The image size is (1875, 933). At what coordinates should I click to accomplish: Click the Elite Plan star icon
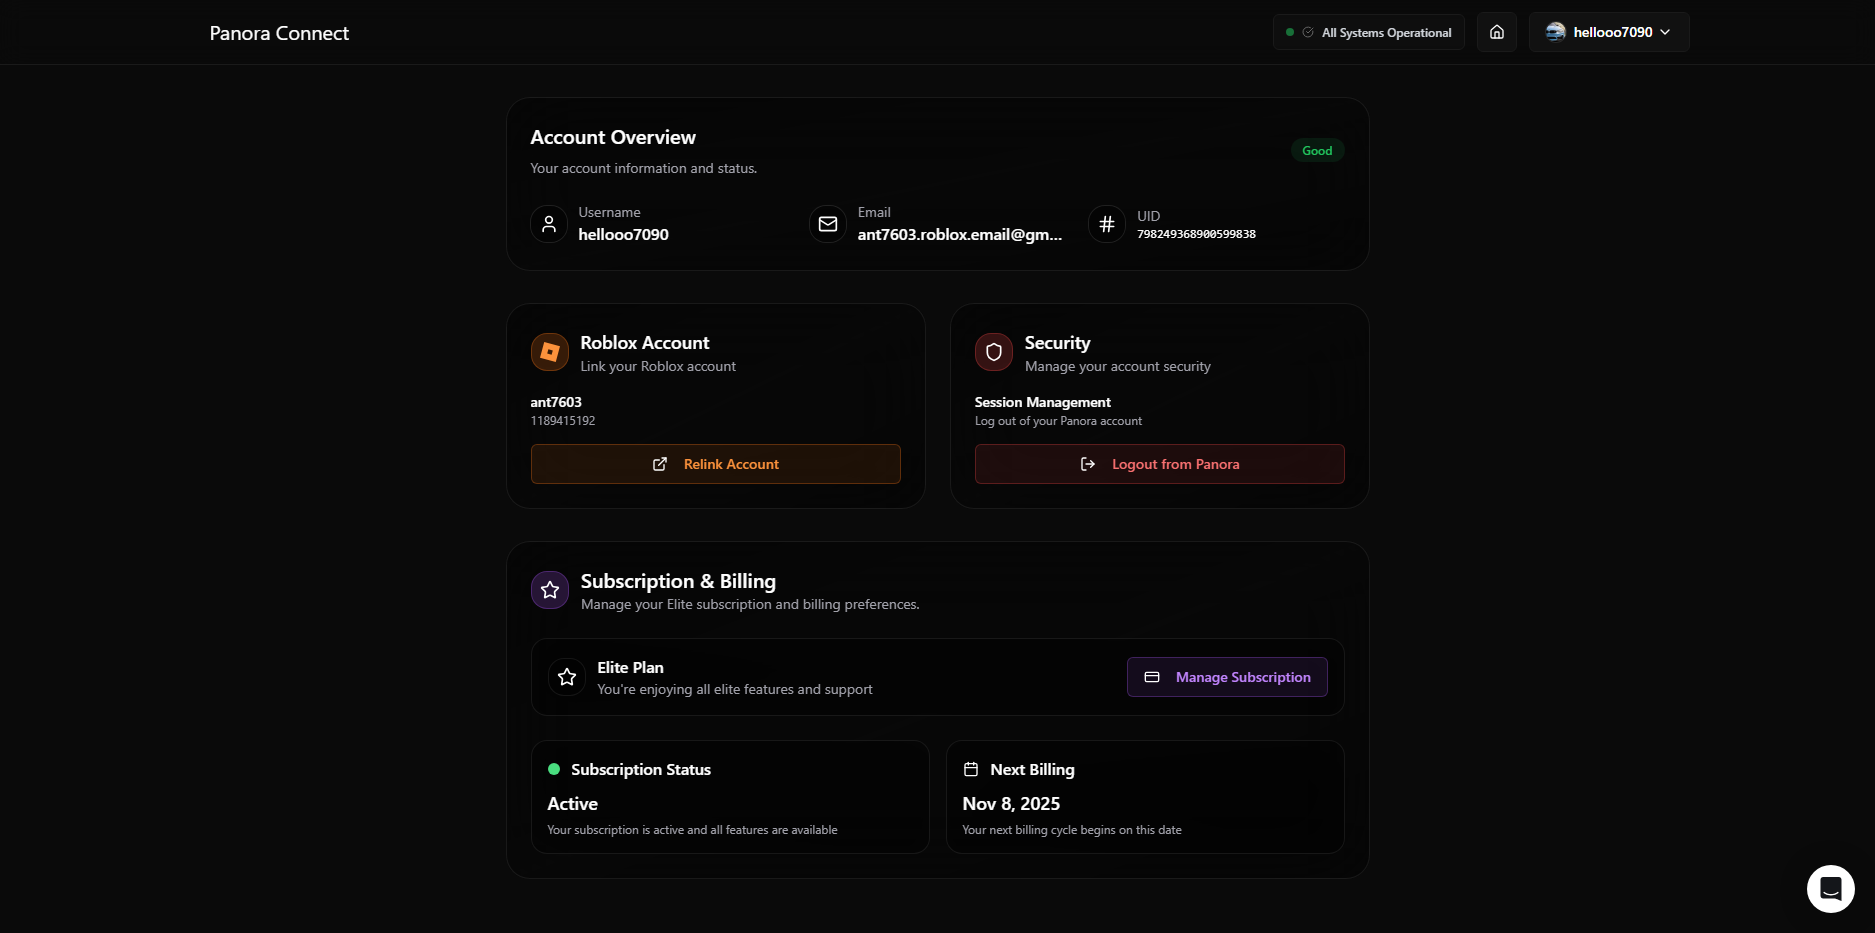(567, 677)
